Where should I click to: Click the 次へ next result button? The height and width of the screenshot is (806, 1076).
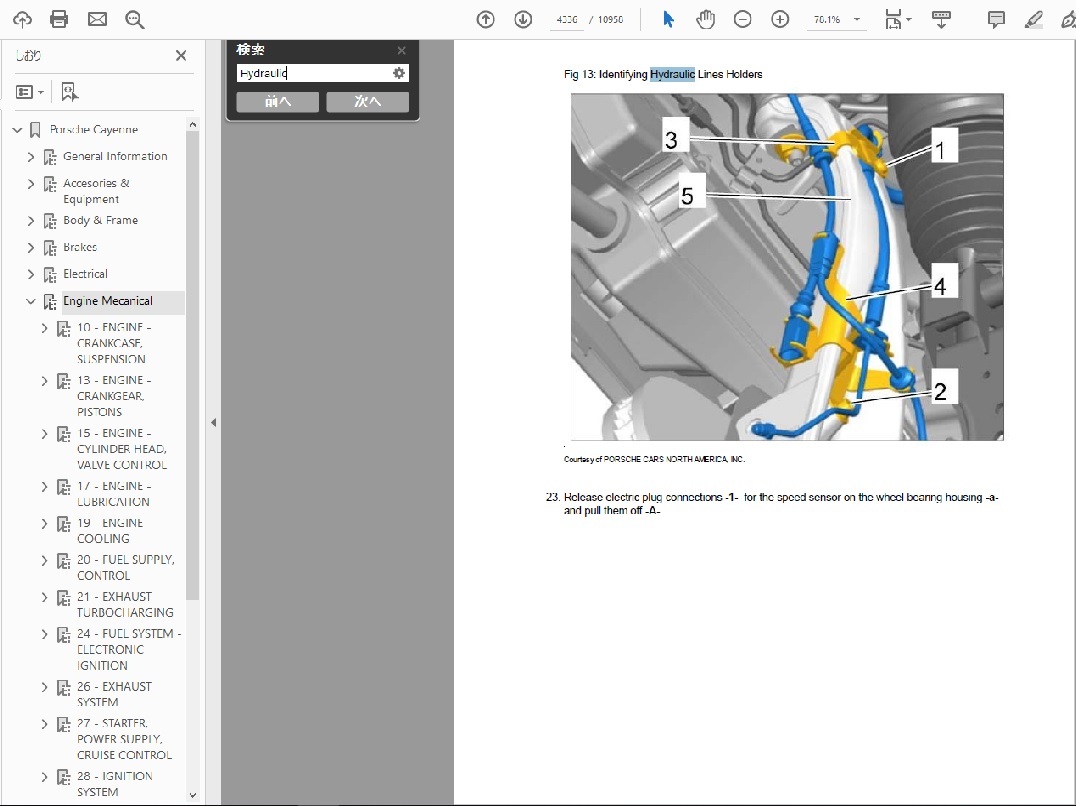tap(367, 102)
